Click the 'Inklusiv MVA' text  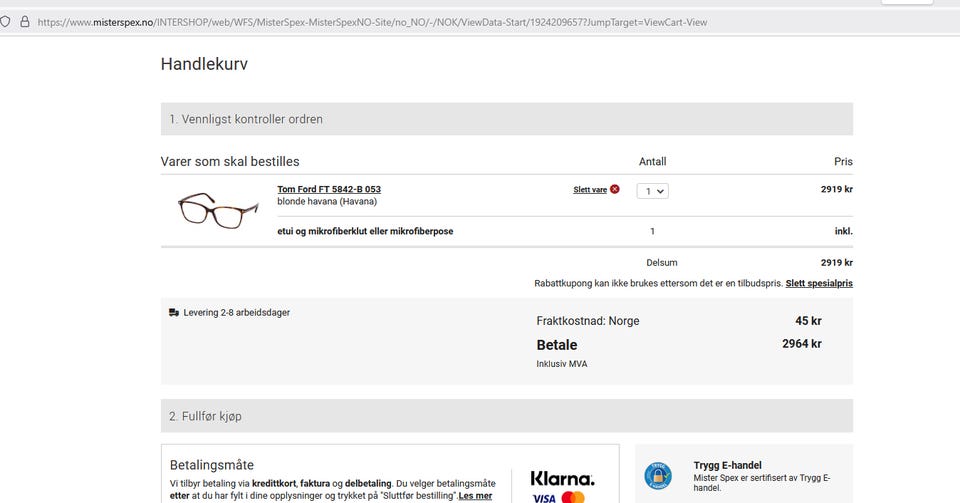561,364
